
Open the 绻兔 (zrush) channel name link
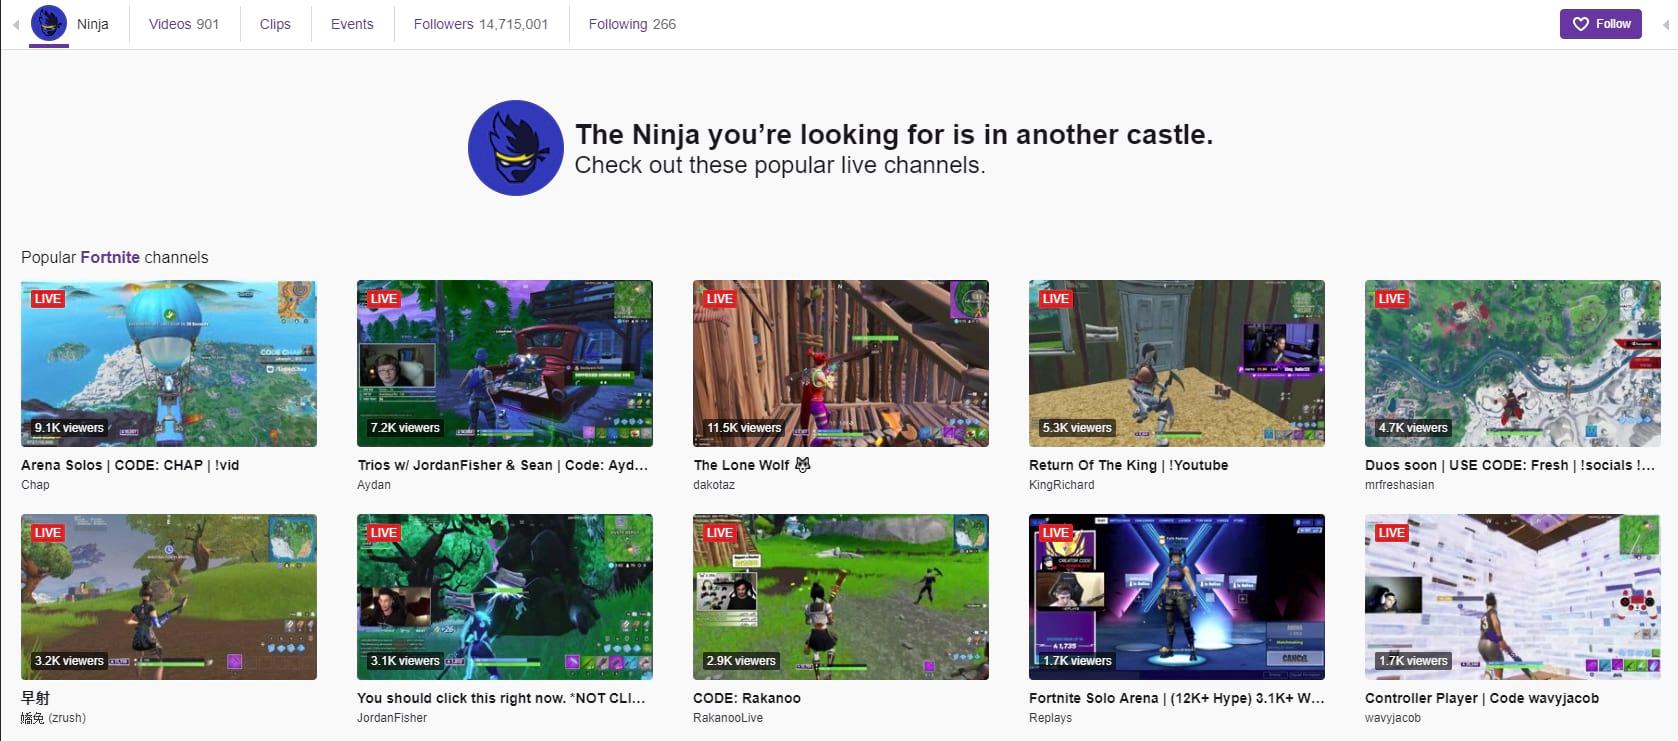tap(53, 718)
